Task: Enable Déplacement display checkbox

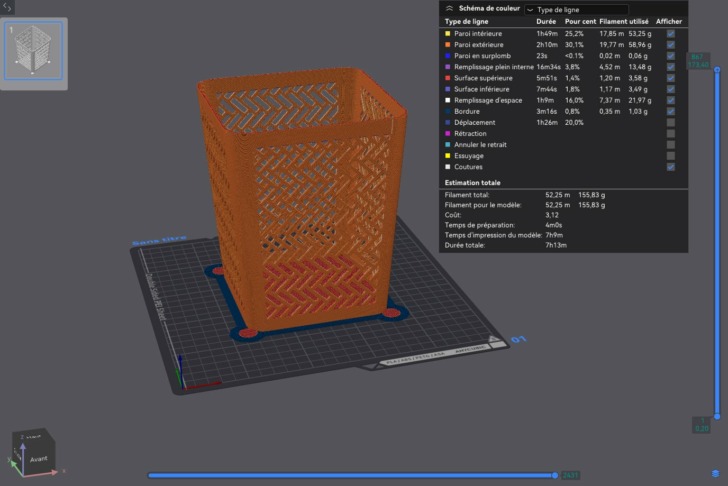Action: pos(670,123)
